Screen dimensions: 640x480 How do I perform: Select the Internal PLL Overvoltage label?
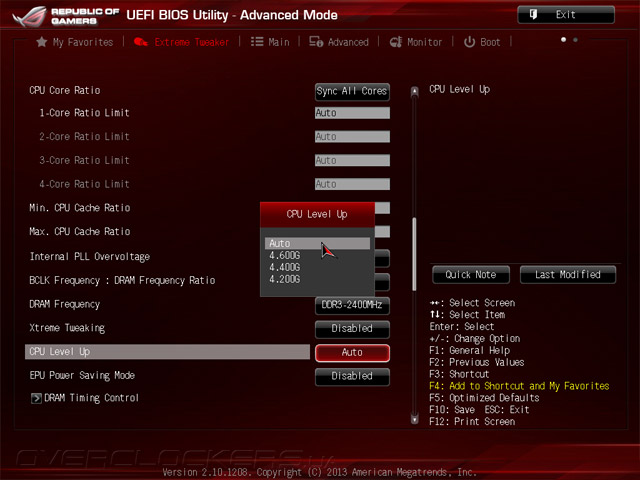[89, 257]
